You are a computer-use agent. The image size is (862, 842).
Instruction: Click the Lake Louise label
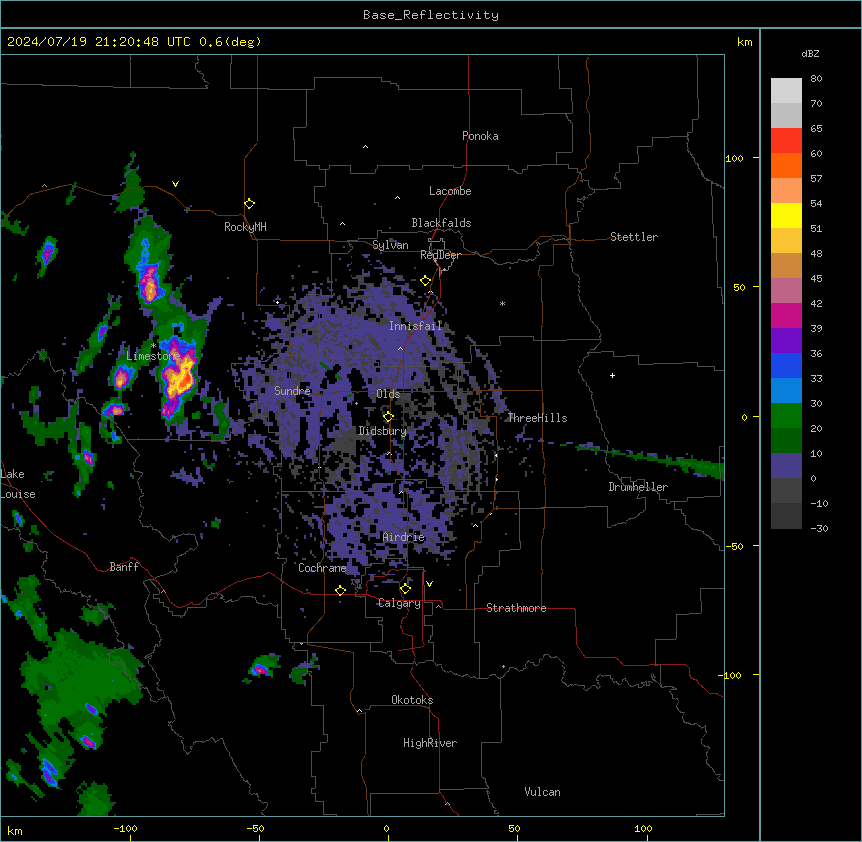pos(18,484)
